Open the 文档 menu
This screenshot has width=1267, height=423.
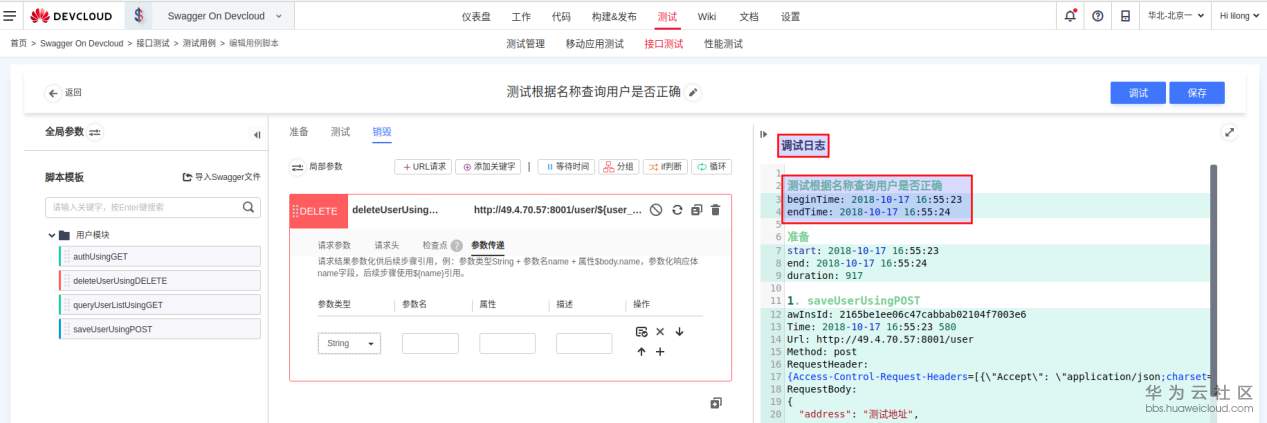[x=748, y=16]
